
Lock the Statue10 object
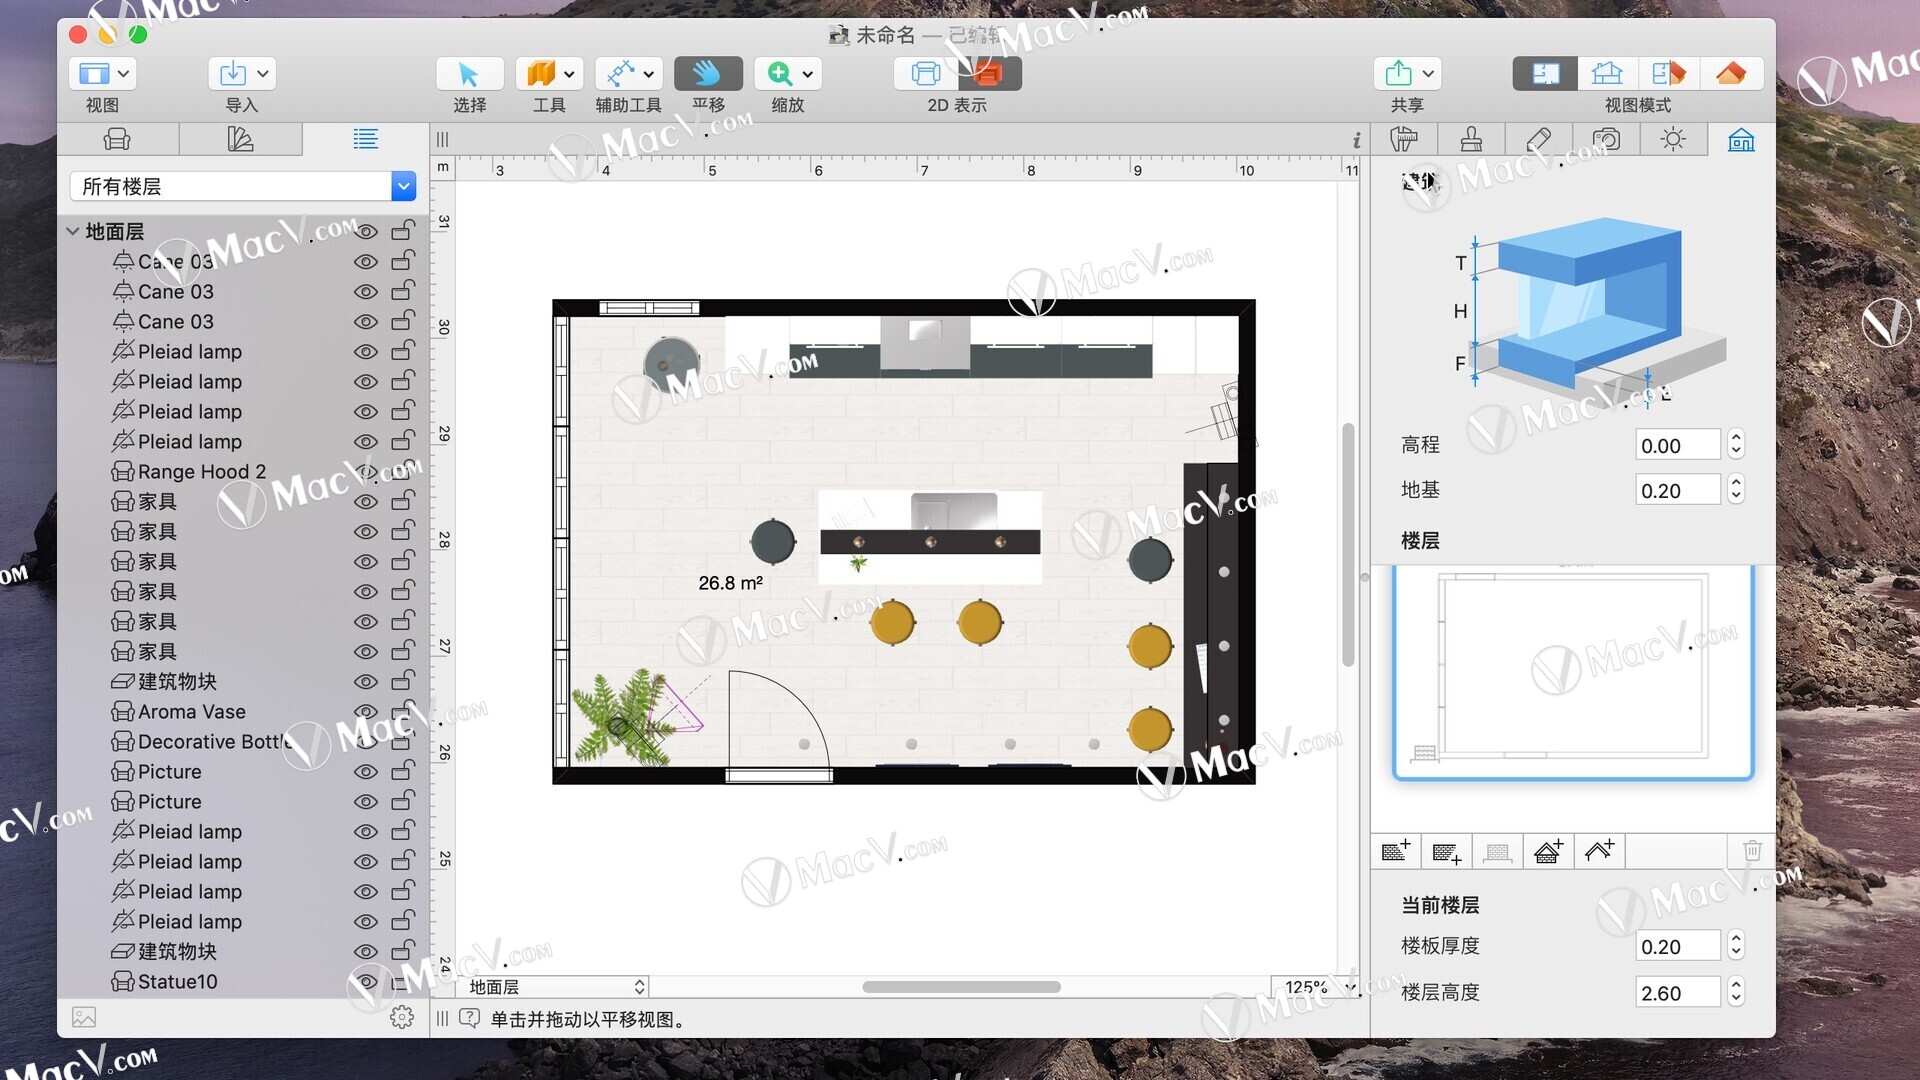click(403, 982)
